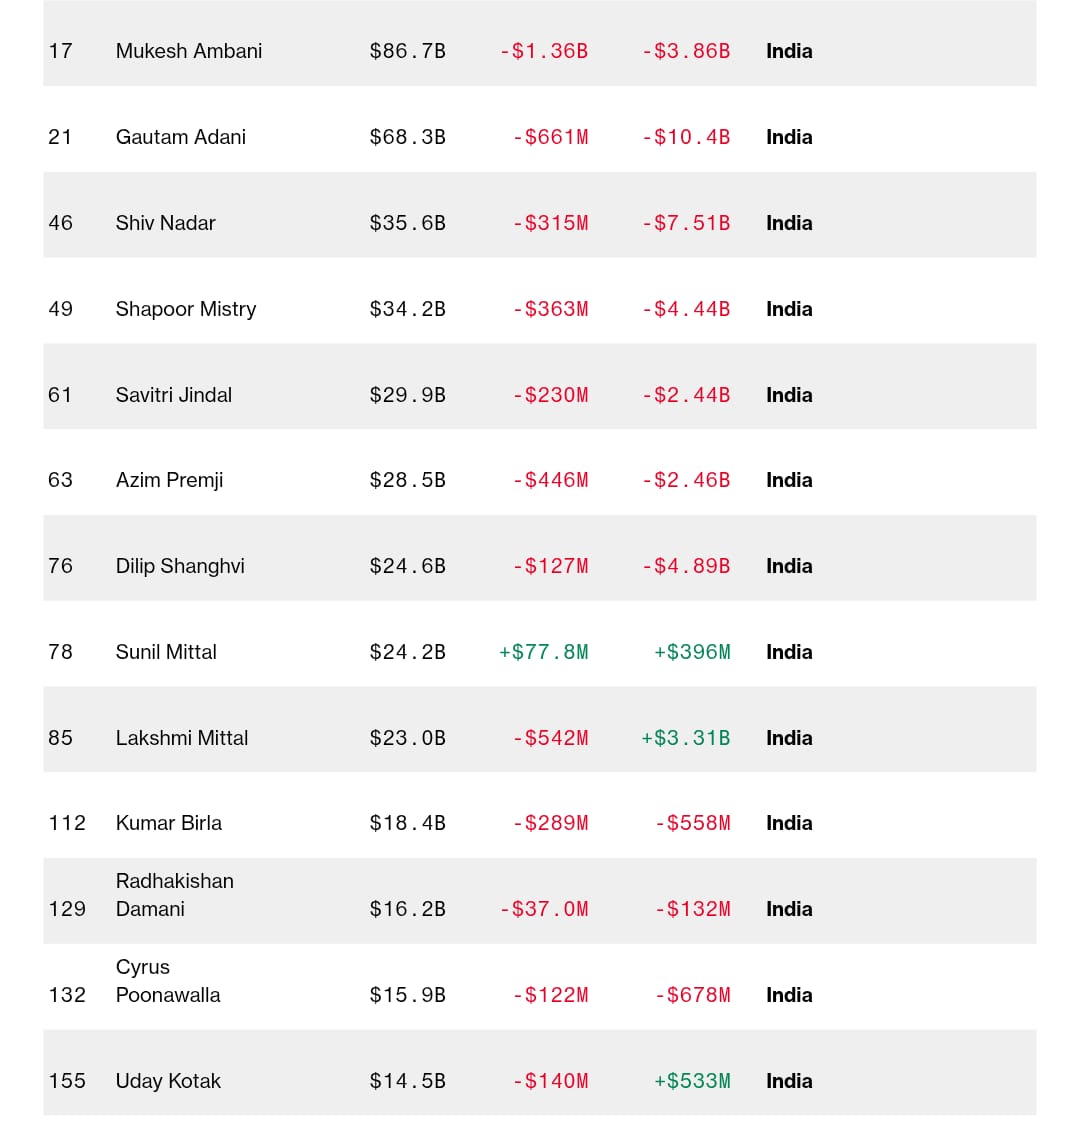Click India in Mukesh Ambani's row
This screenshot has width=1079, height=1122.
(x=789, y=51)
